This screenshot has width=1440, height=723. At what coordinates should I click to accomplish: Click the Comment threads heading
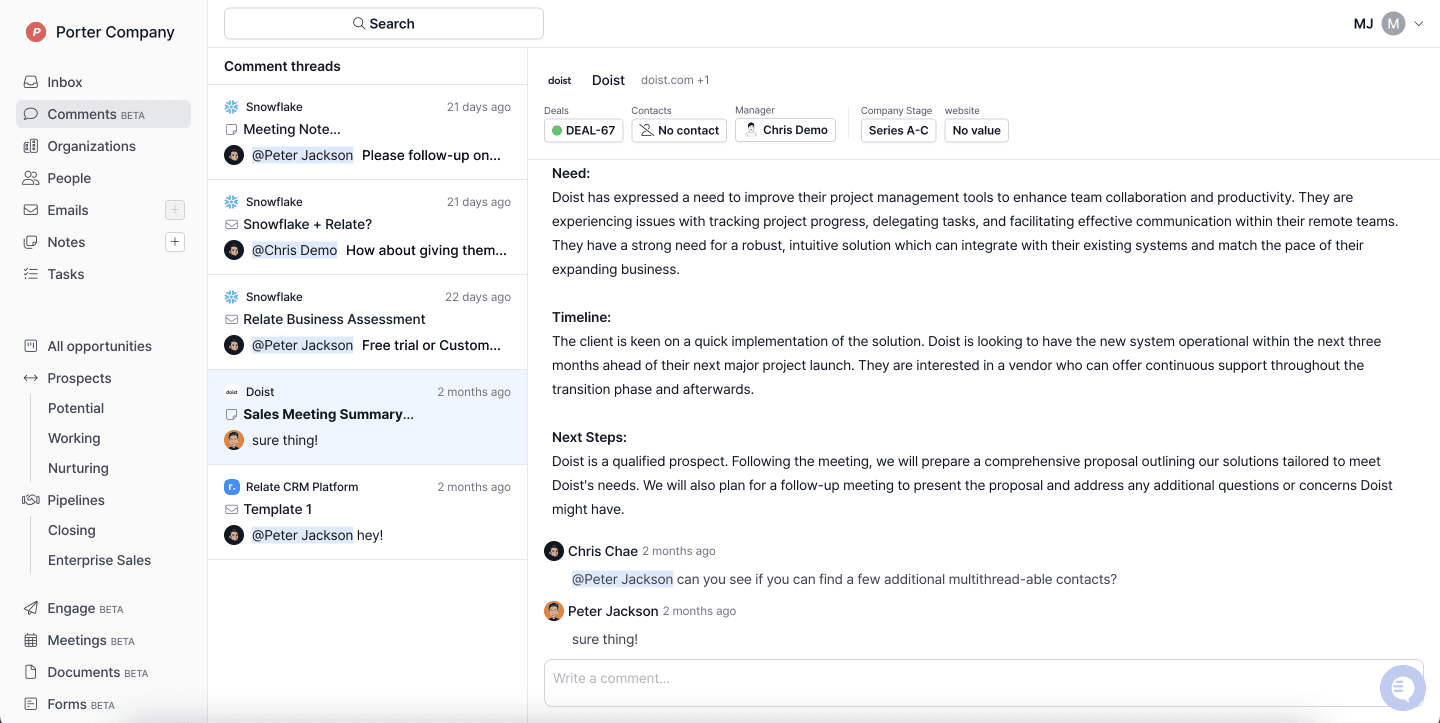(x=282, y=66)
